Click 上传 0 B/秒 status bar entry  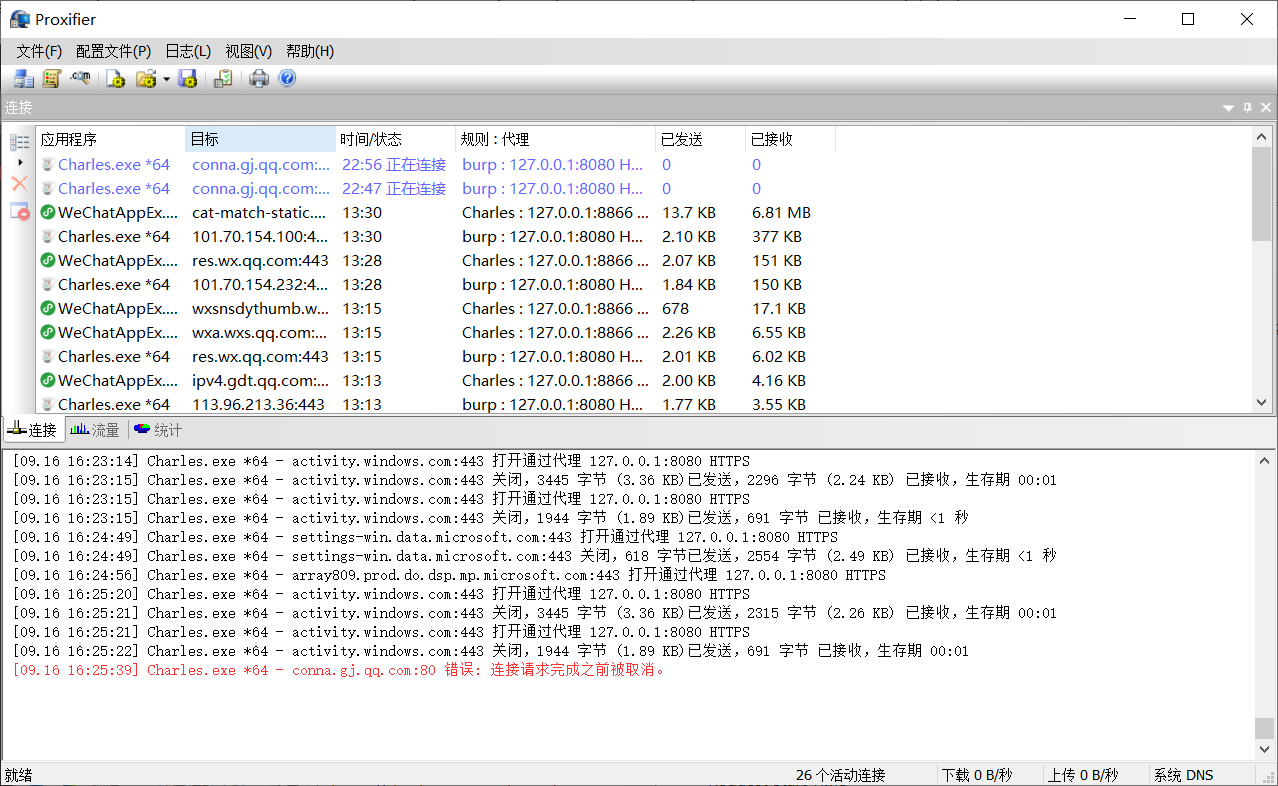(x=1083, y=775)
